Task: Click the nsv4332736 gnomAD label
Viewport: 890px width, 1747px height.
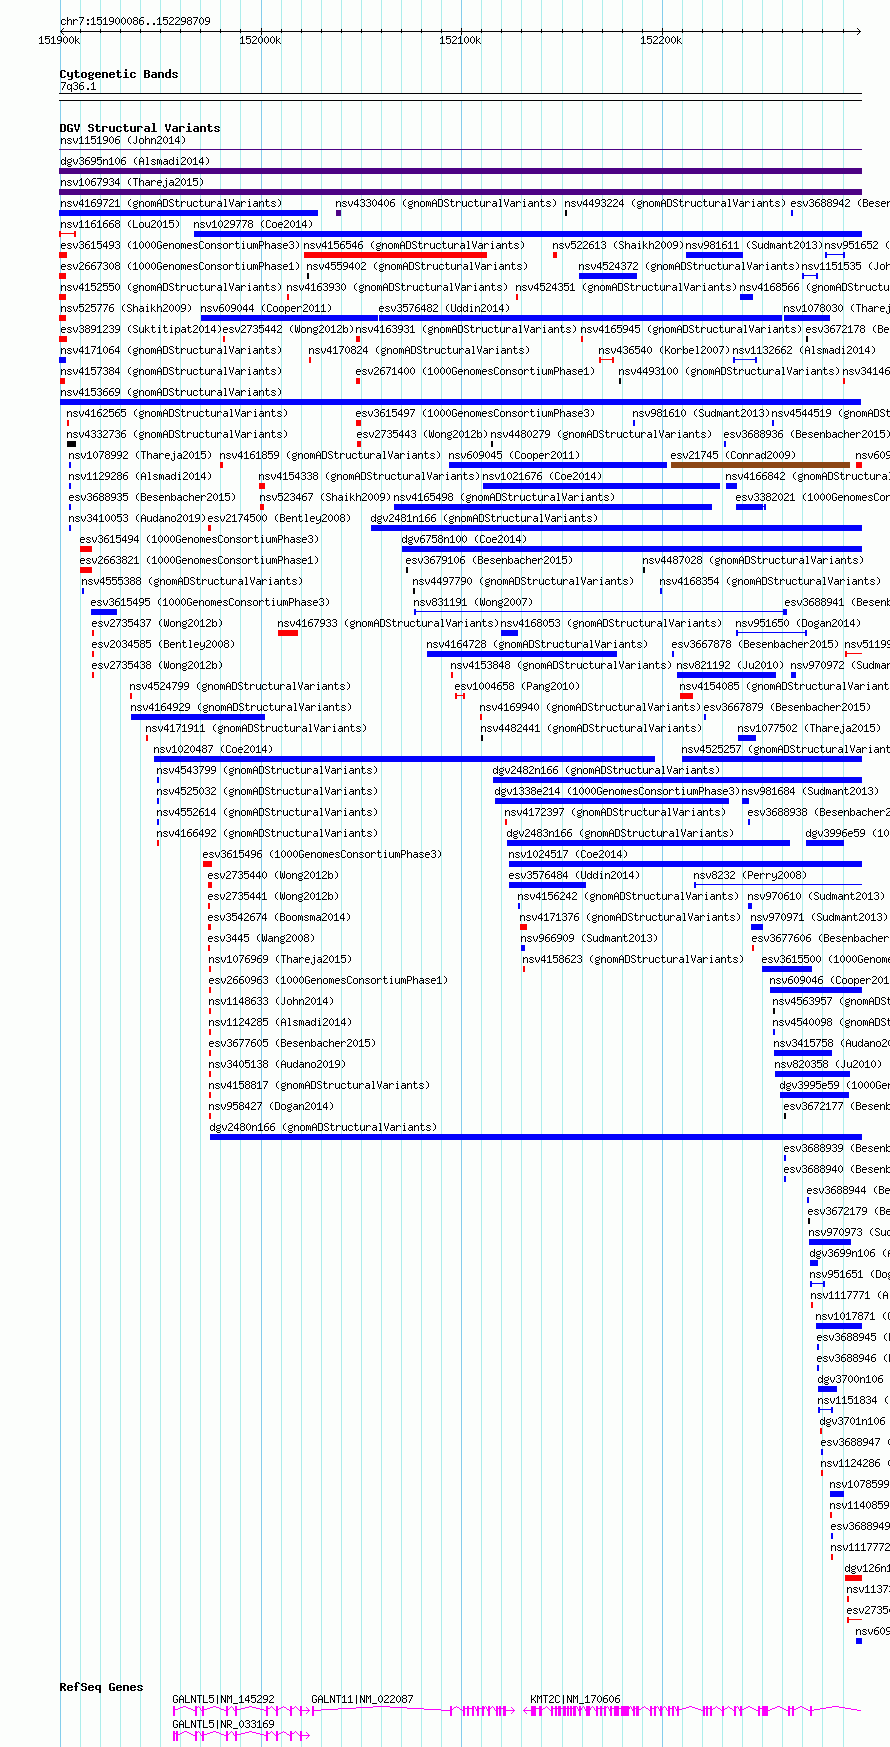Action: point(177,434)
